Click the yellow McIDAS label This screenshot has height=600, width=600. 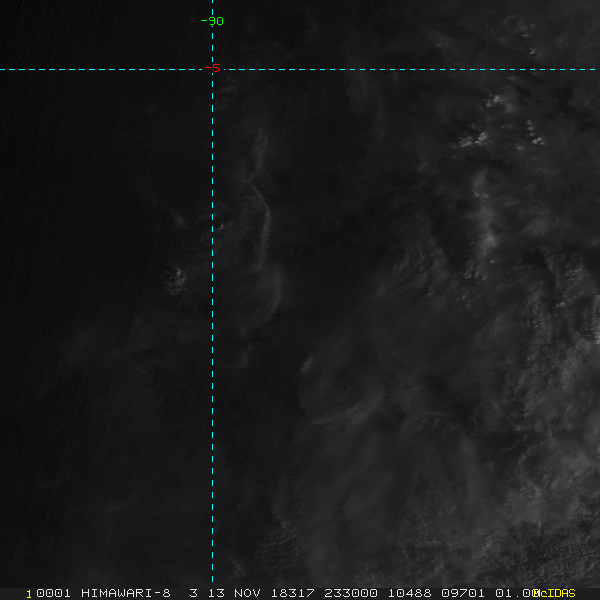pyautogui.click(x=554, y=593)
